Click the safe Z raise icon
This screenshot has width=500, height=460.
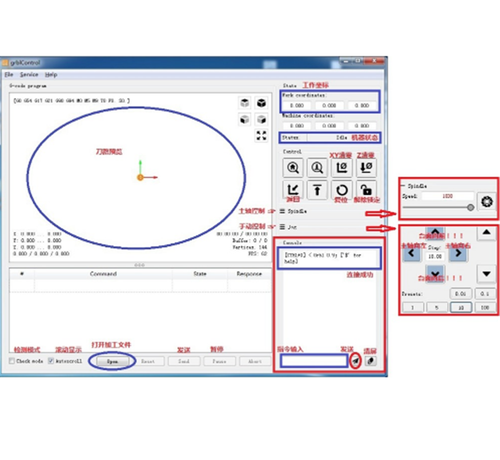317,190
